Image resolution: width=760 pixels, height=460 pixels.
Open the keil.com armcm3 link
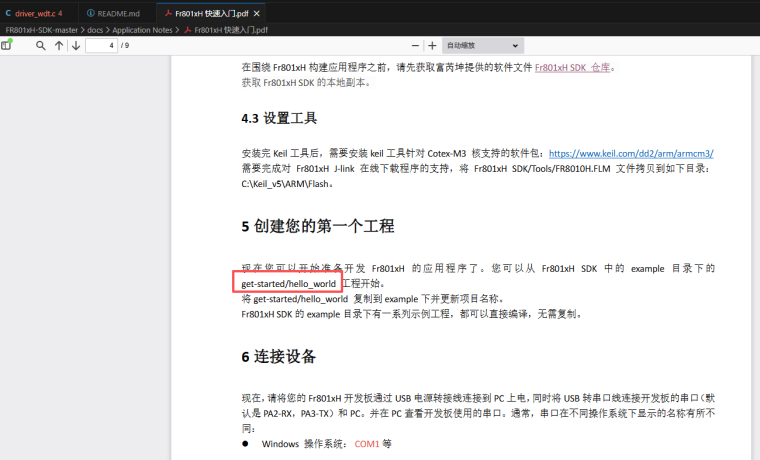pos(631,154)
